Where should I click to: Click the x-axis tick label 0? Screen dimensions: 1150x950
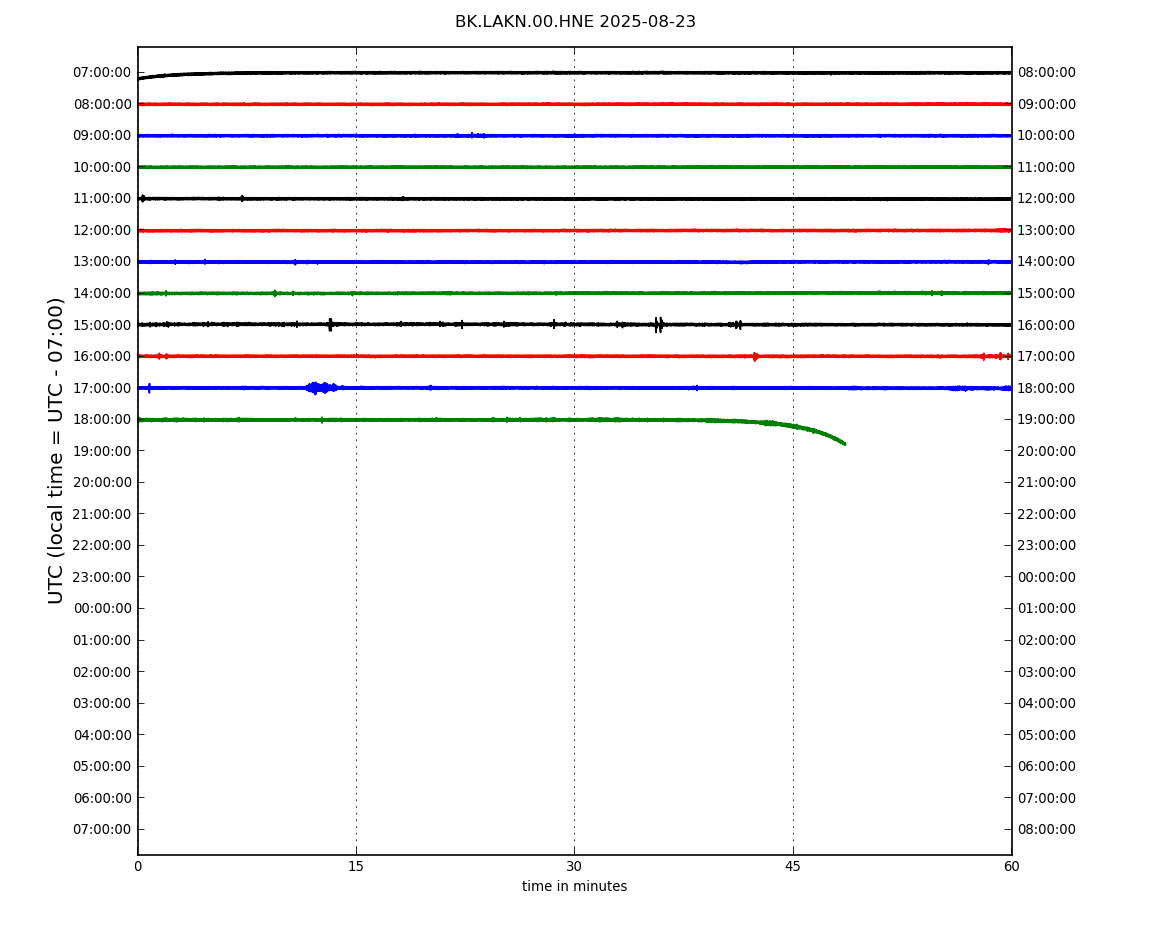[138, 866]
